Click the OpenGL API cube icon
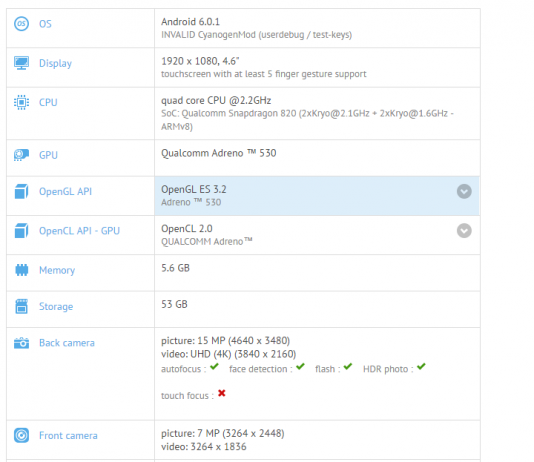The height and width of the screenshot is (462, 534). [x=21, y=191]
